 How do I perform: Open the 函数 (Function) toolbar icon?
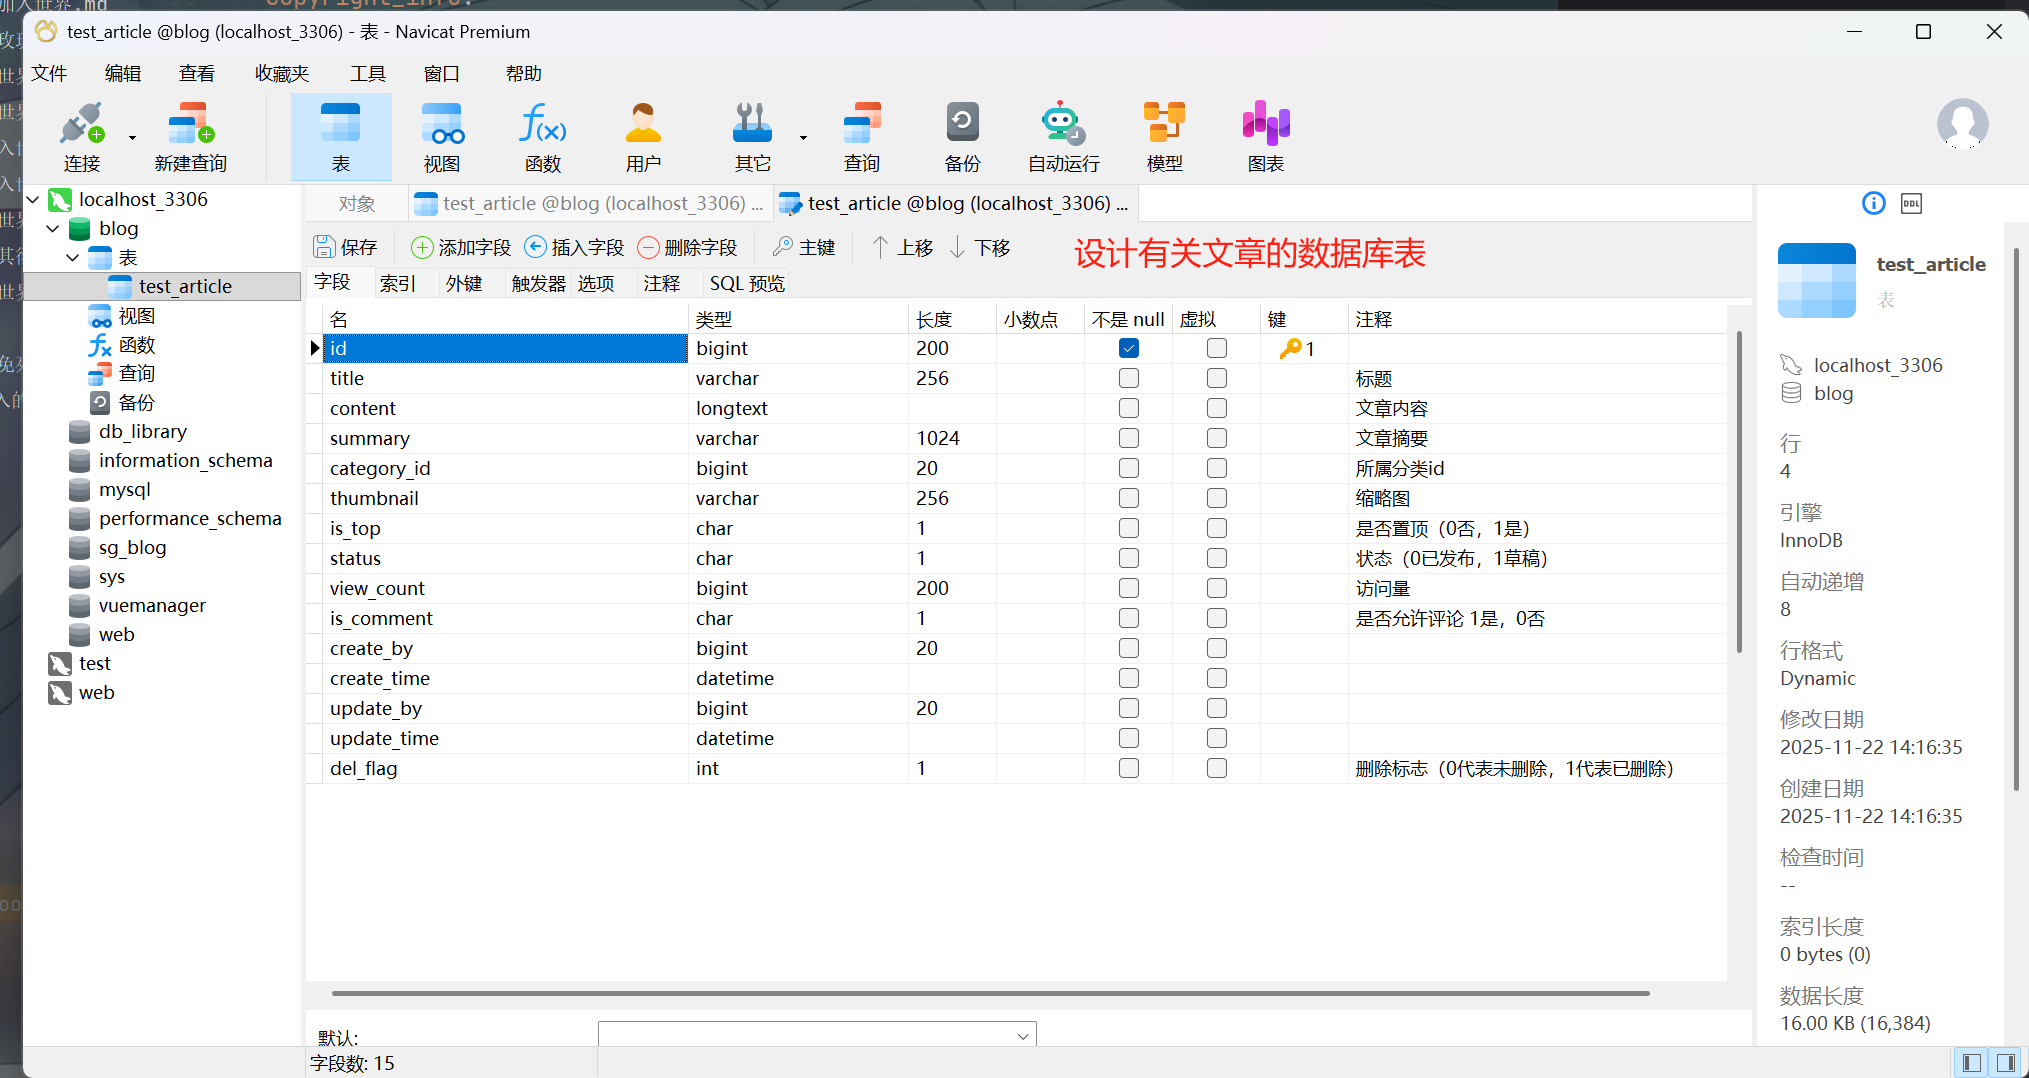542,136
